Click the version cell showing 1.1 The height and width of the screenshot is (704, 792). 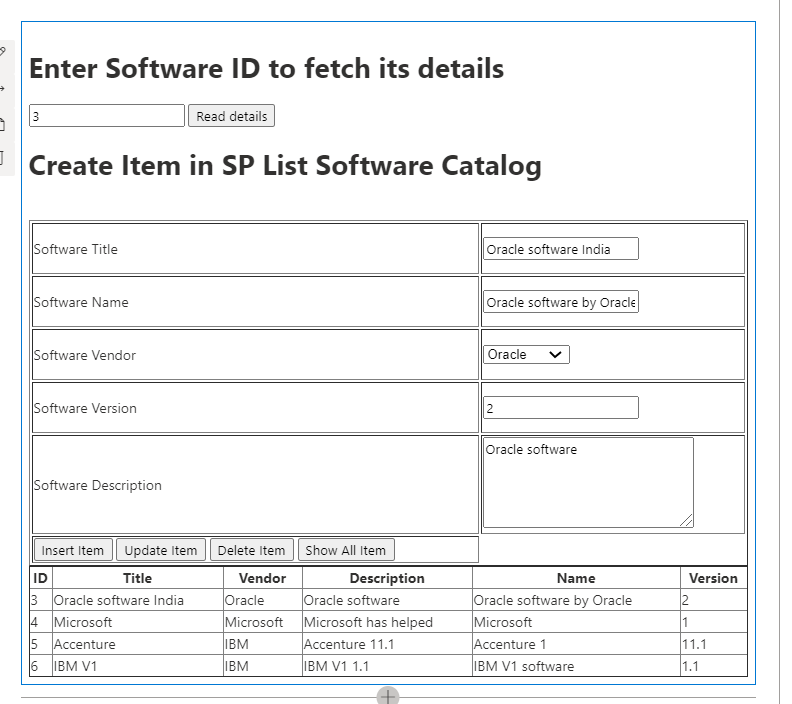(x=713, y=667)
